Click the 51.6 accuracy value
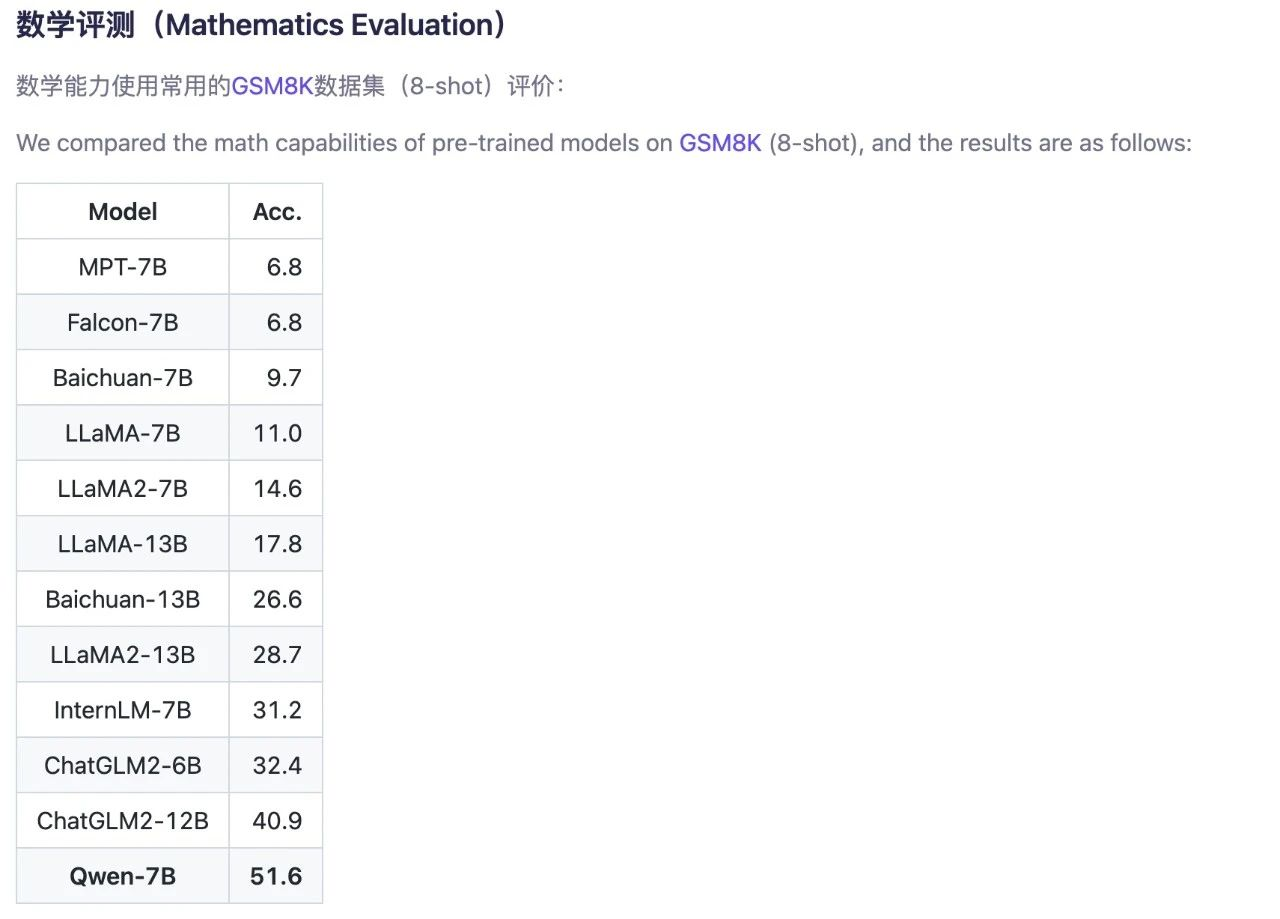This screenshot has height=919, width=1280. click(276, 877)
